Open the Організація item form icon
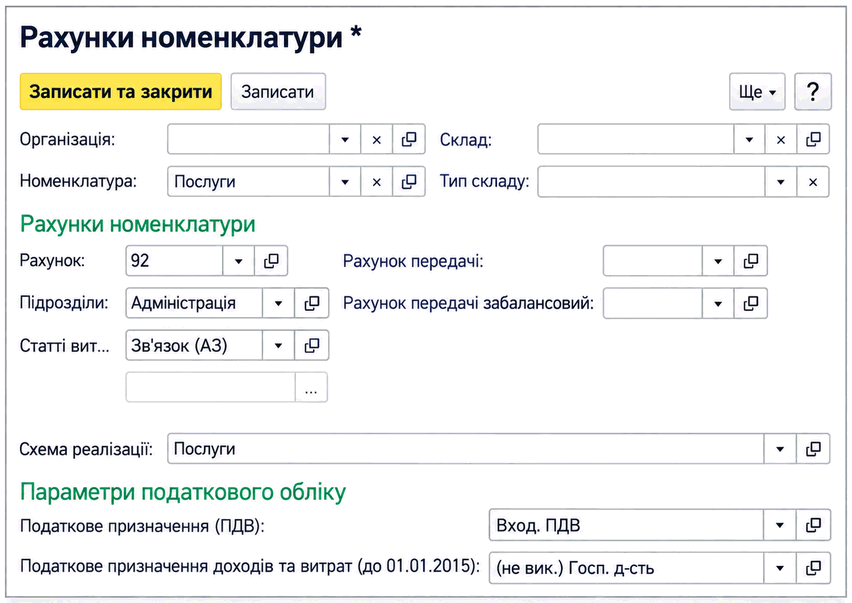The width and height of the screenshot is (852, 603). point(409,140)
